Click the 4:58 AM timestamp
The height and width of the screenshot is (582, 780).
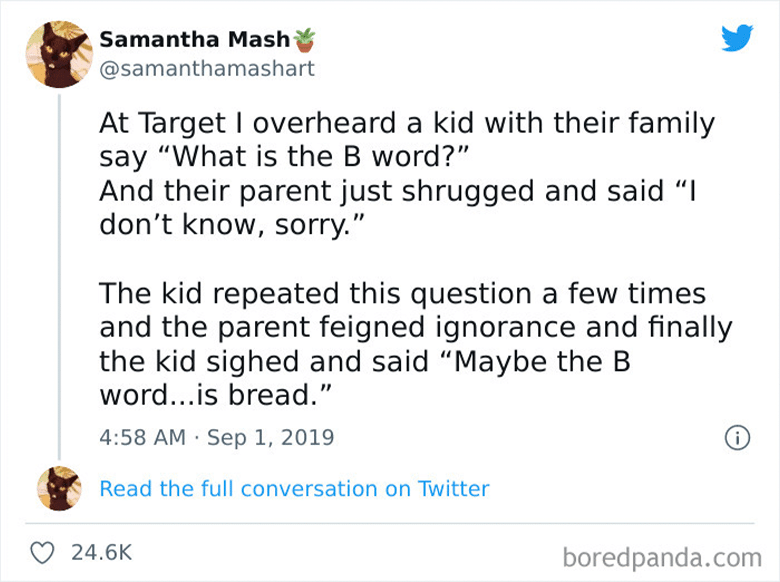click(x=145, y=437)
